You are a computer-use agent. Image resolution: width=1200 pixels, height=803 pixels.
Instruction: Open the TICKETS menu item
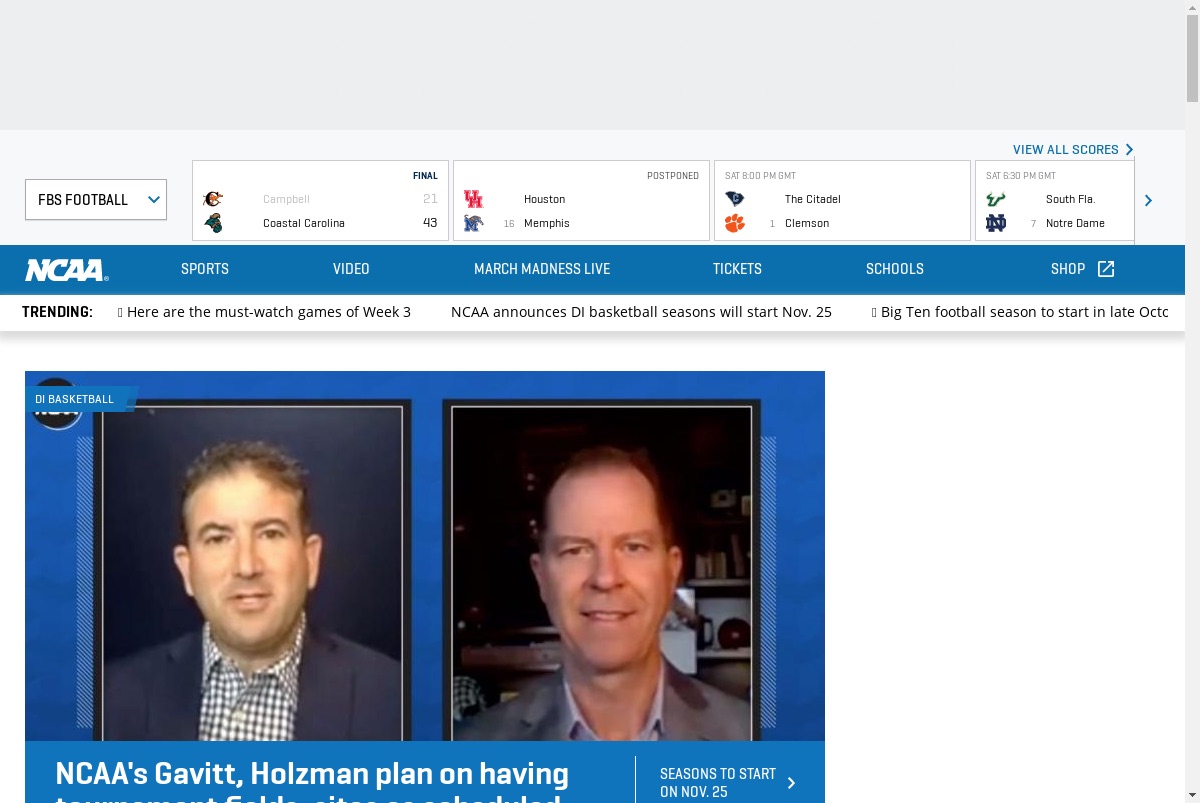(737, 269)
